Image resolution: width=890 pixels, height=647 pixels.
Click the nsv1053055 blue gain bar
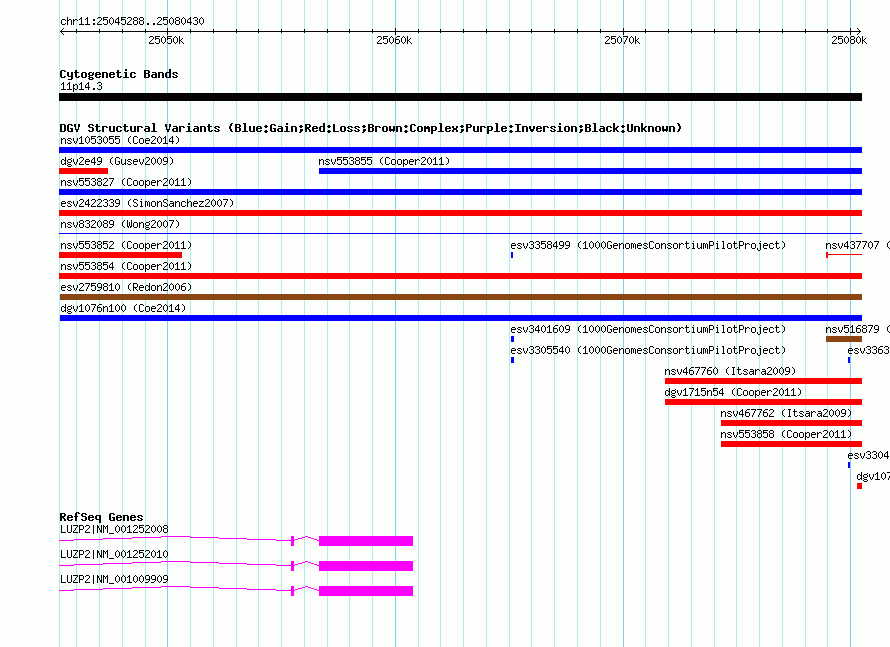(x=460, y=150)
